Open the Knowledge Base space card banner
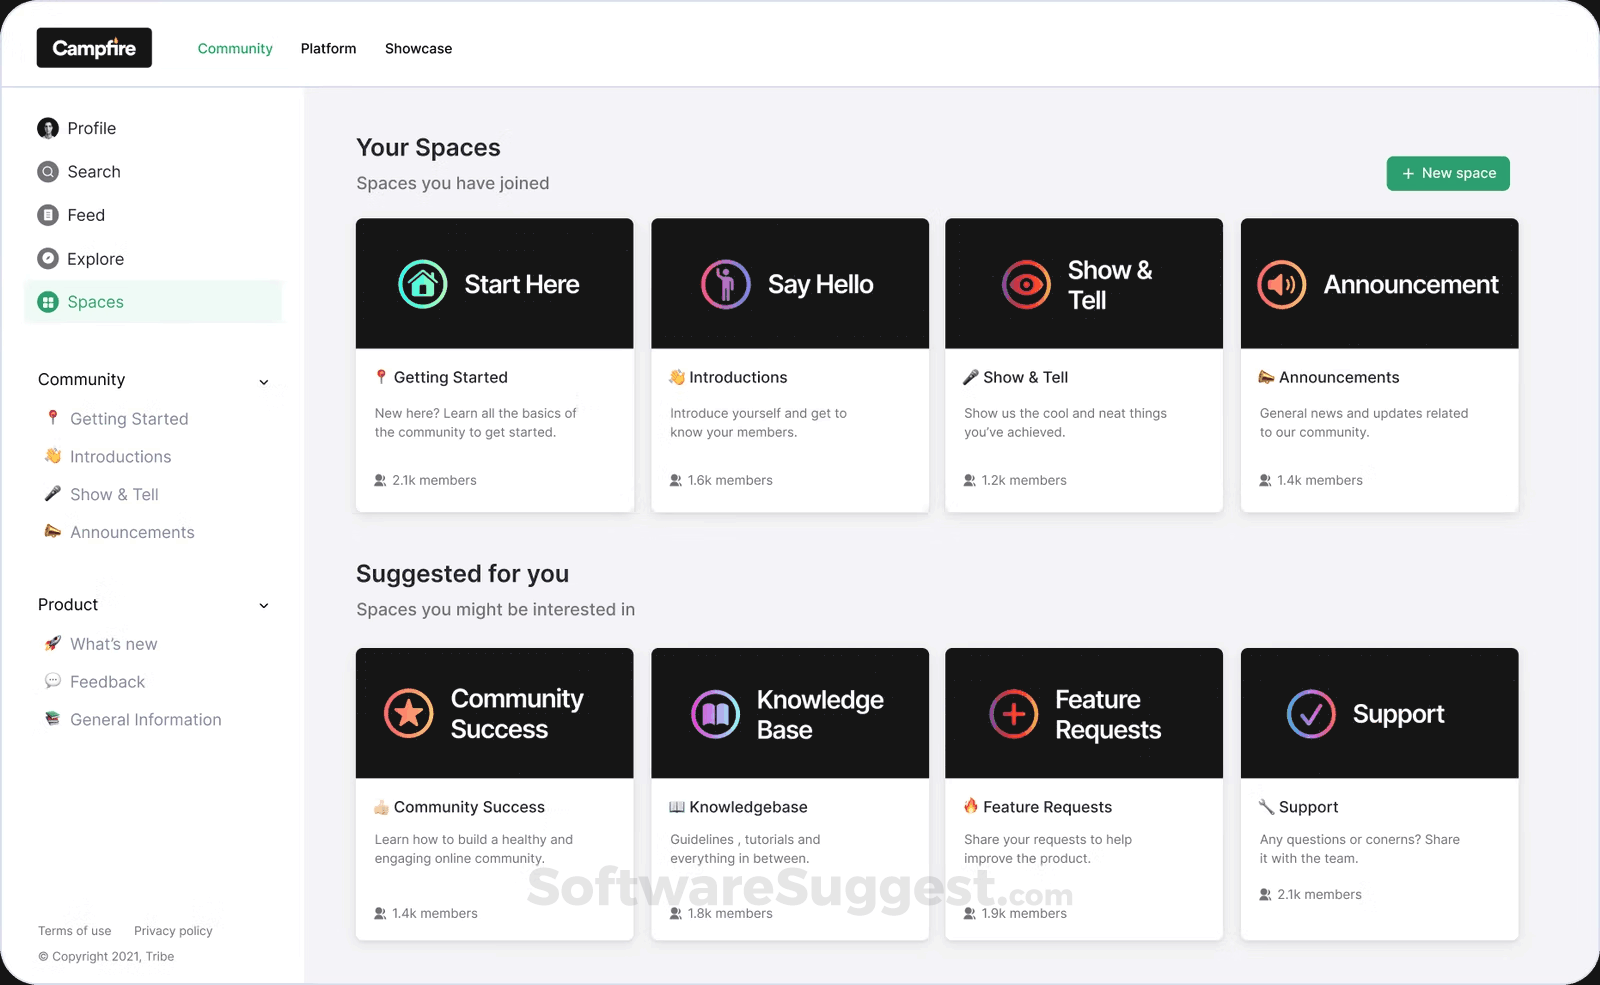This screenshot has height=985, width=1600. click(x=789, y=713)
